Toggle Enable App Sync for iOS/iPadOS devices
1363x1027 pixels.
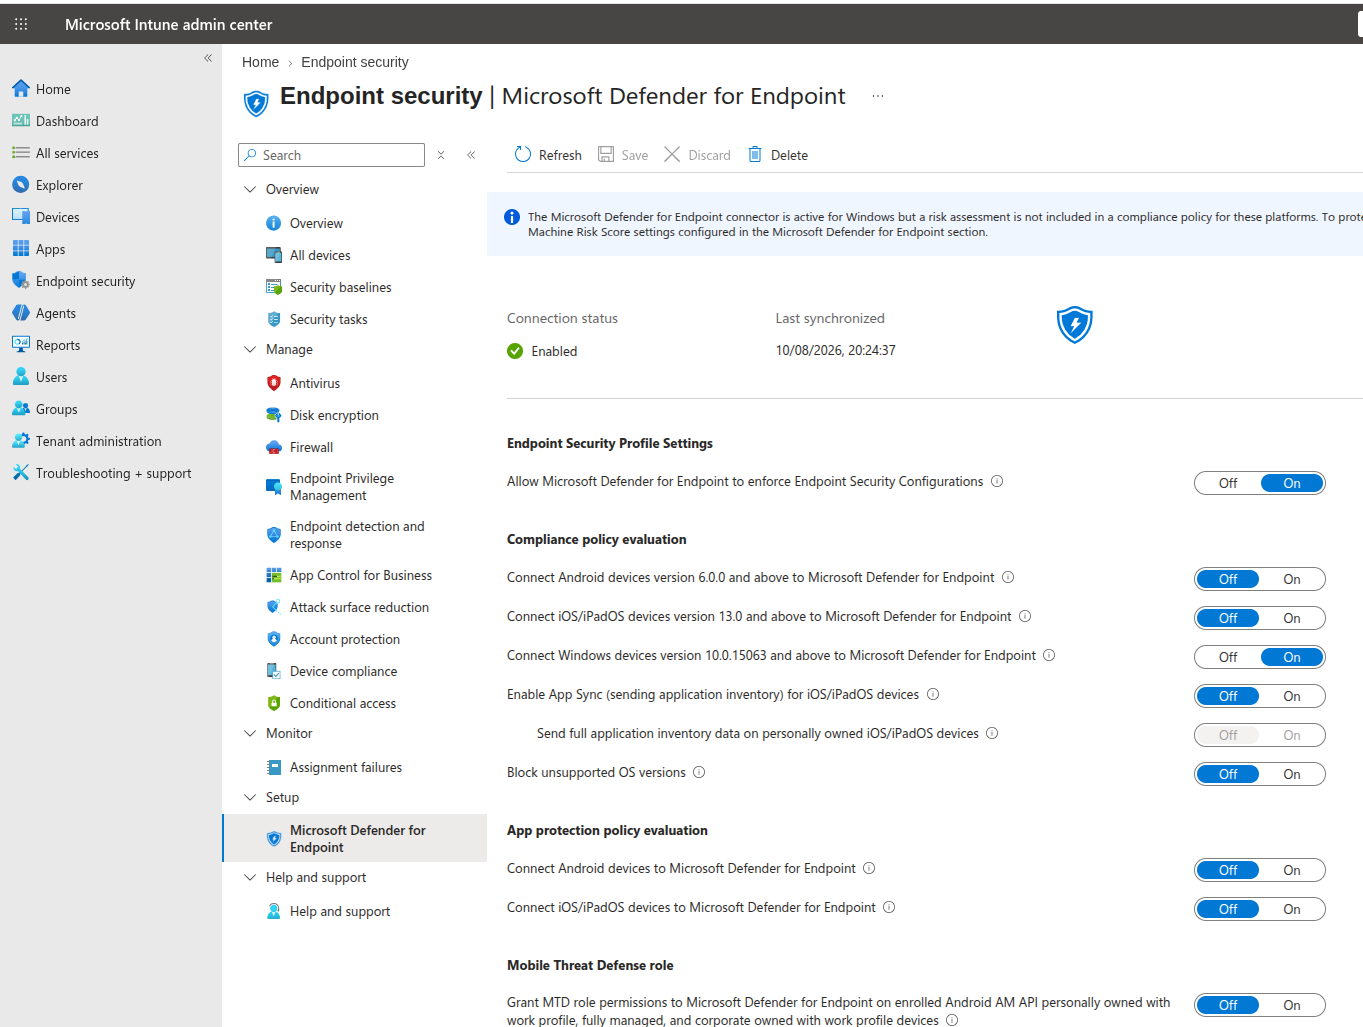1259,696
